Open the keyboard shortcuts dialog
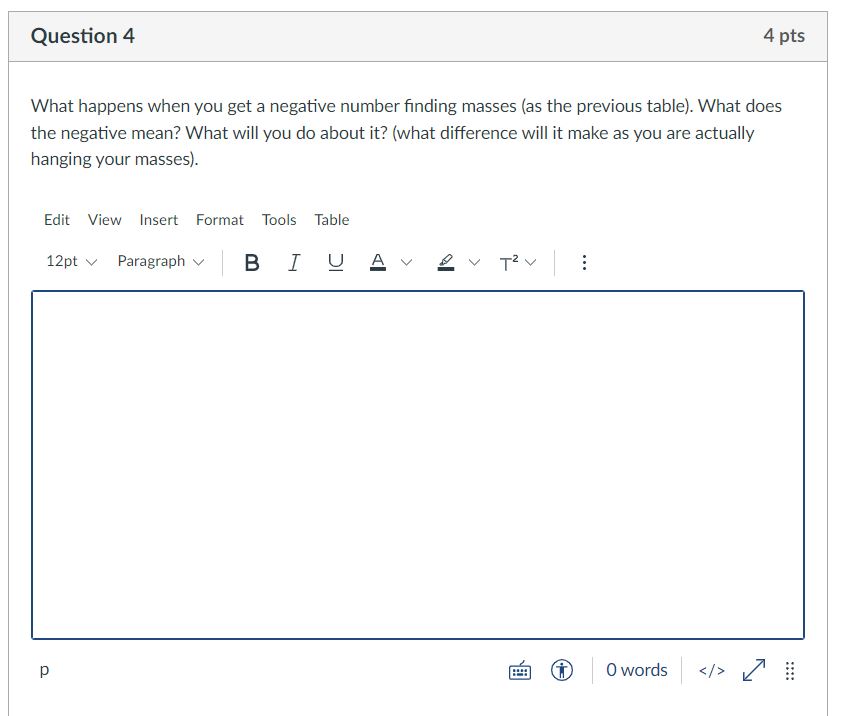 (519, 670)
